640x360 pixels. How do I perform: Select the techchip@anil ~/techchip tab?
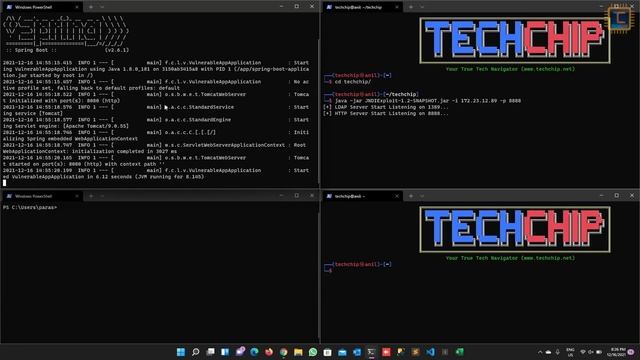361,7
